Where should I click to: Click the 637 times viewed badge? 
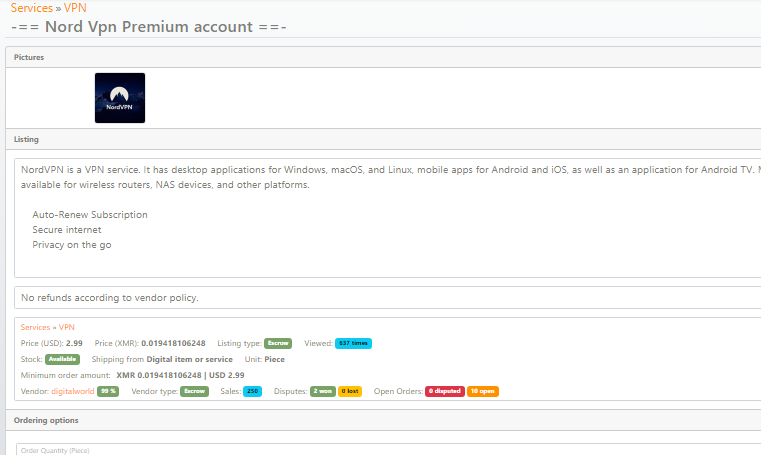click(x=353, y=343)
